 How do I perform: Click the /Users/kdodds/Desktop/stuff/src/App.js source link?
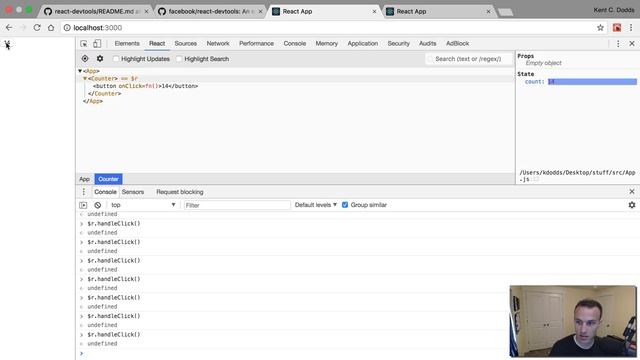[x=577, y=176]
